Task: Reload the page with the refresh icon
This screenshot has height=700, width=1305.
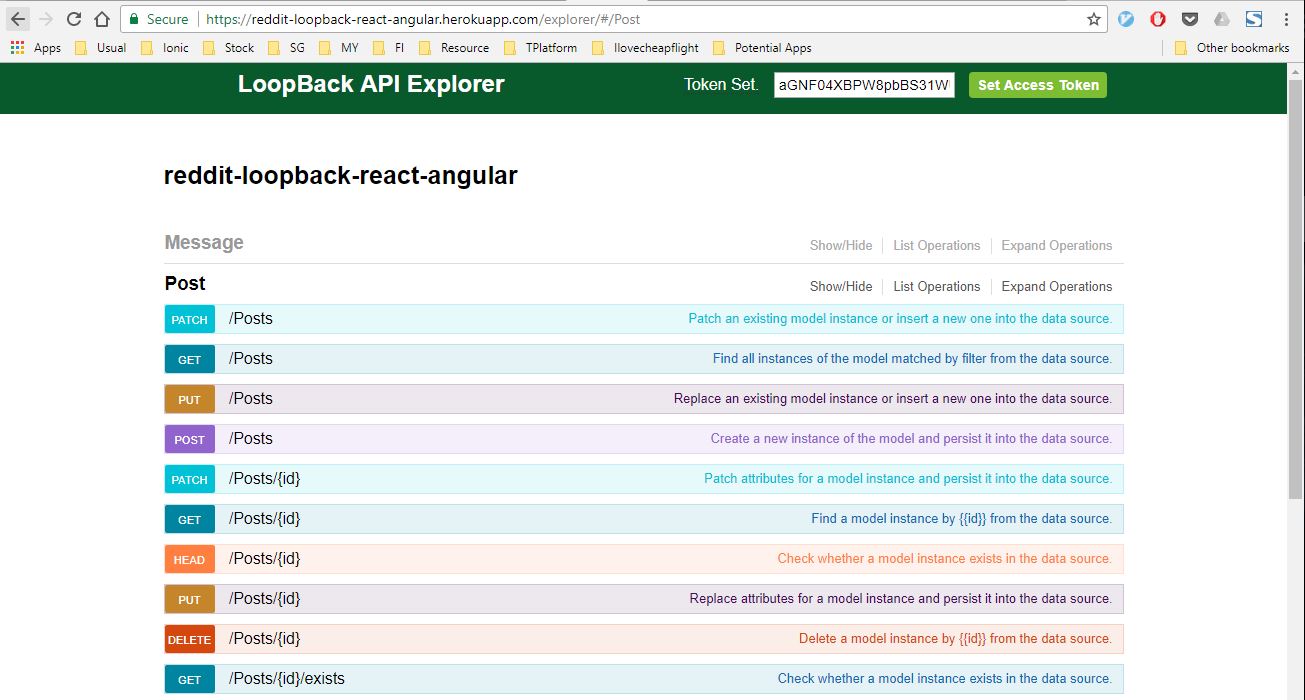Action: [x=74, y=19]
